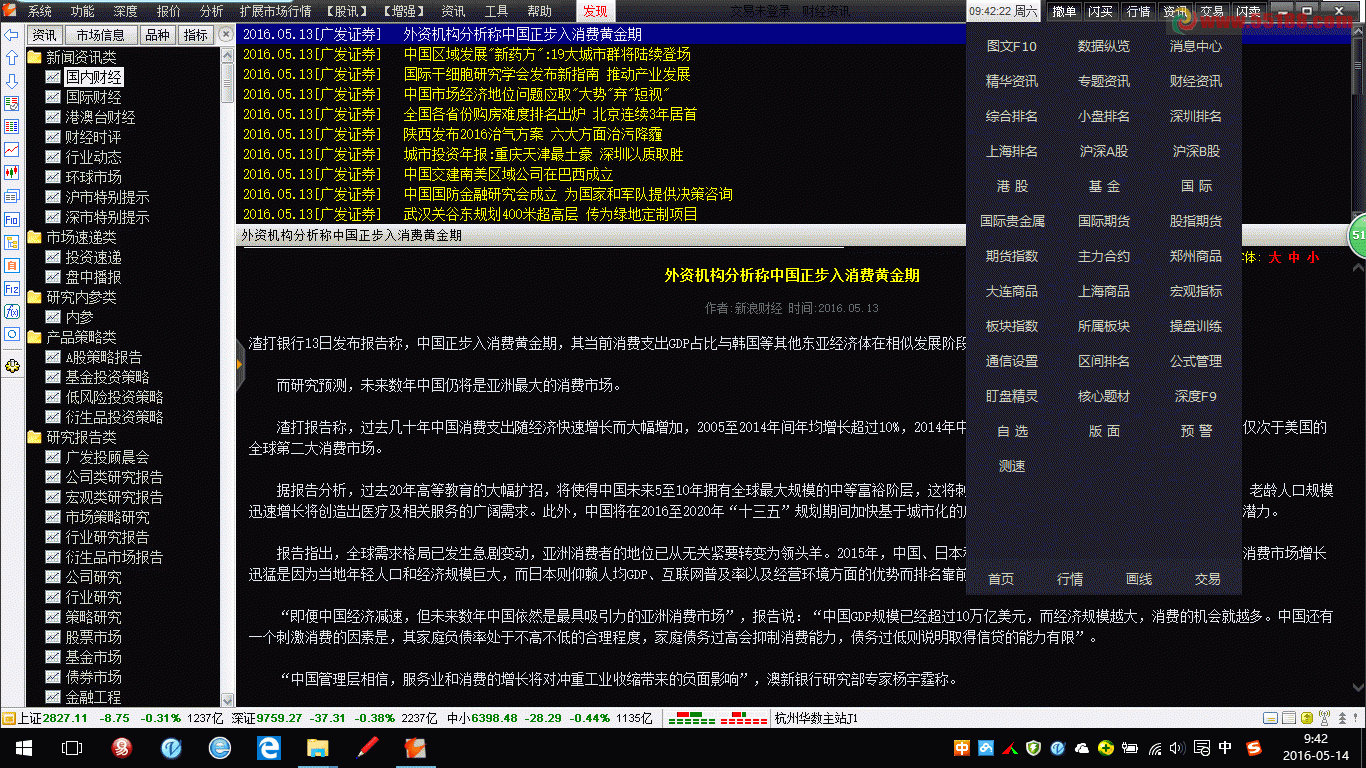This screenshot has height=768, width=1366.
Task: Switch to the 指标 tab
Action: pos(197,35)
